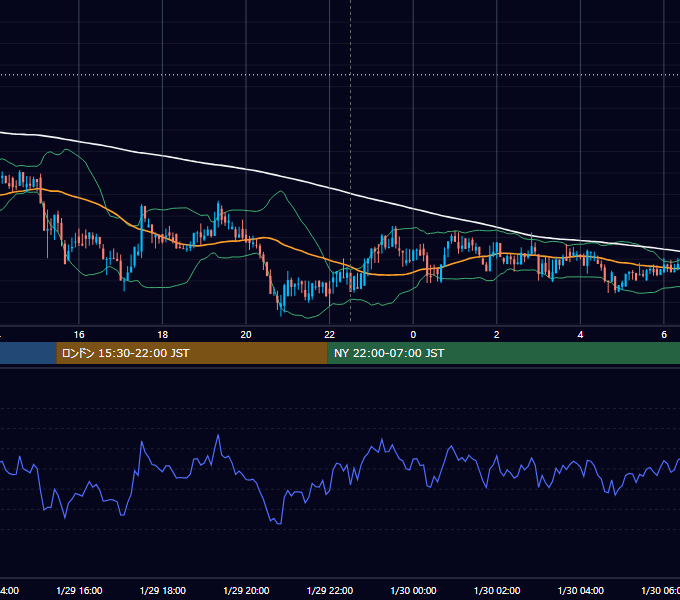Click the 6 hour axis label

664,335
